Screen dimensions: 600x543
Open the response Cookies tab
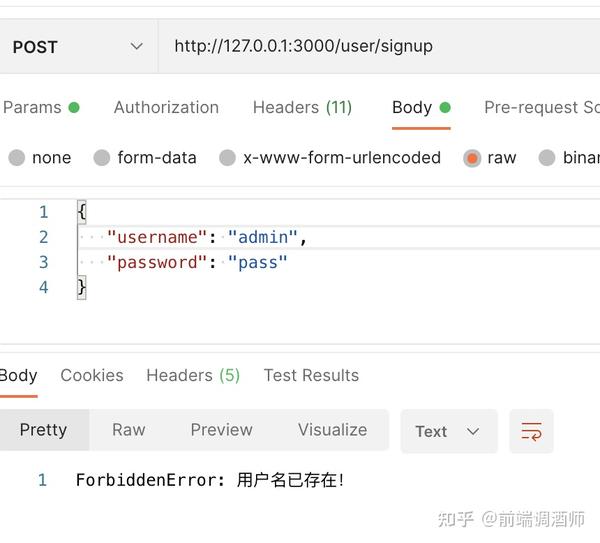tap(92, 375)
